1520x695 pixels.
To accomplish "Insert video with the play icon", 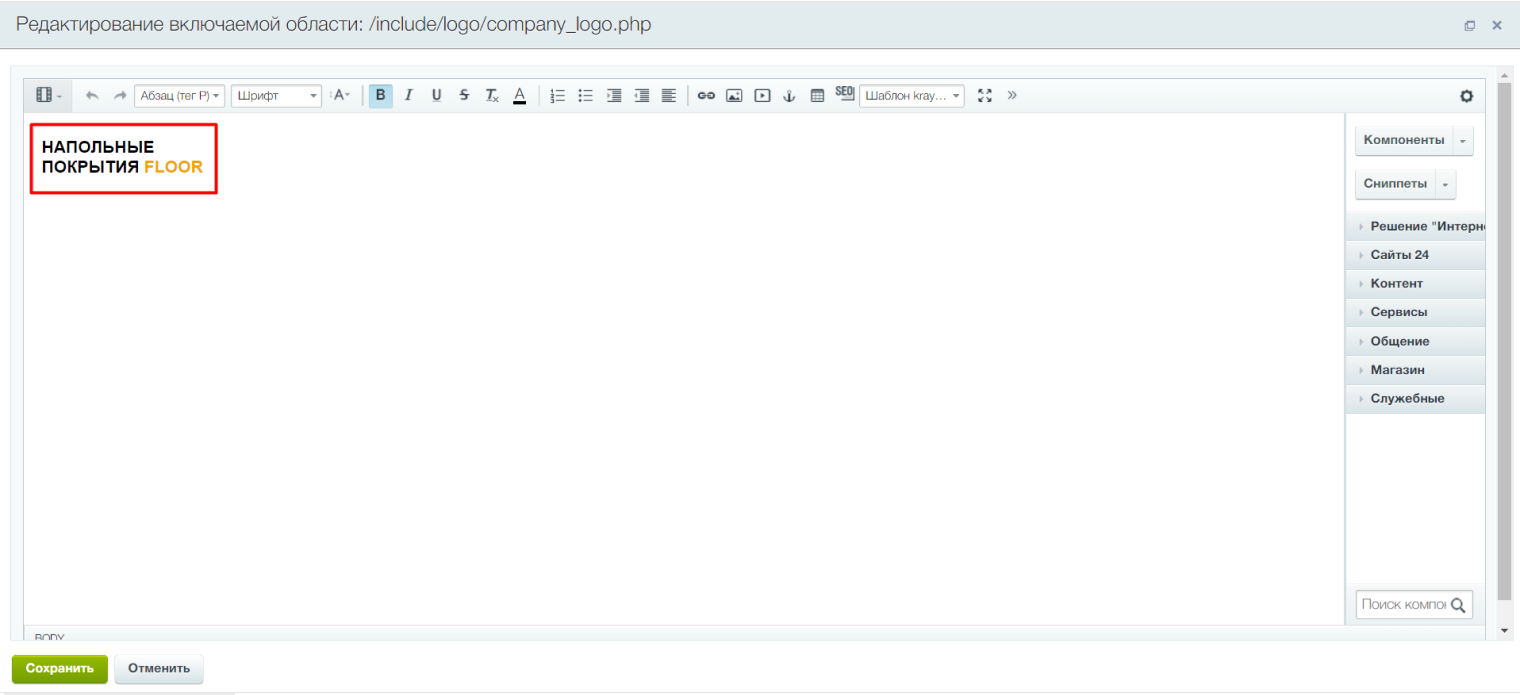I will (x=762, y=96).
